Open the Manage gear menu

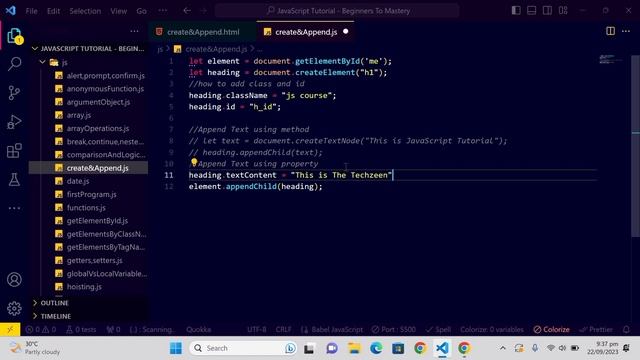click(x=14, y=308)
